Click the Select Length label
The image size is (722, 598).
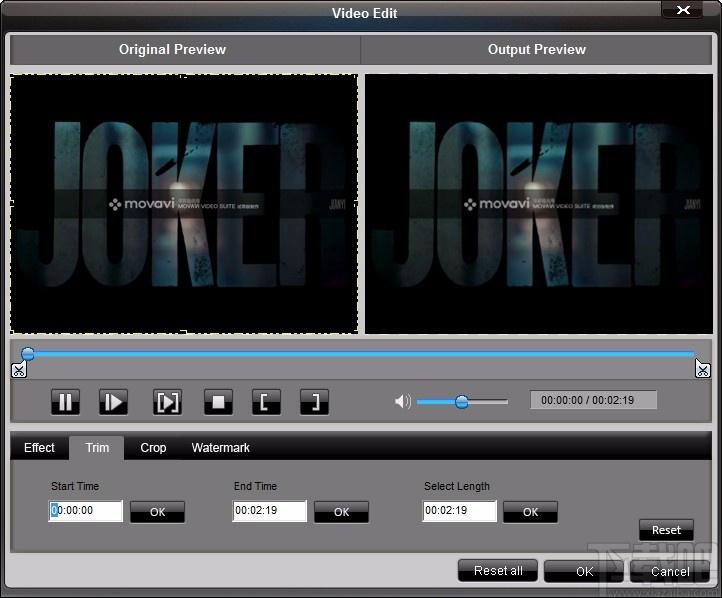457,486
